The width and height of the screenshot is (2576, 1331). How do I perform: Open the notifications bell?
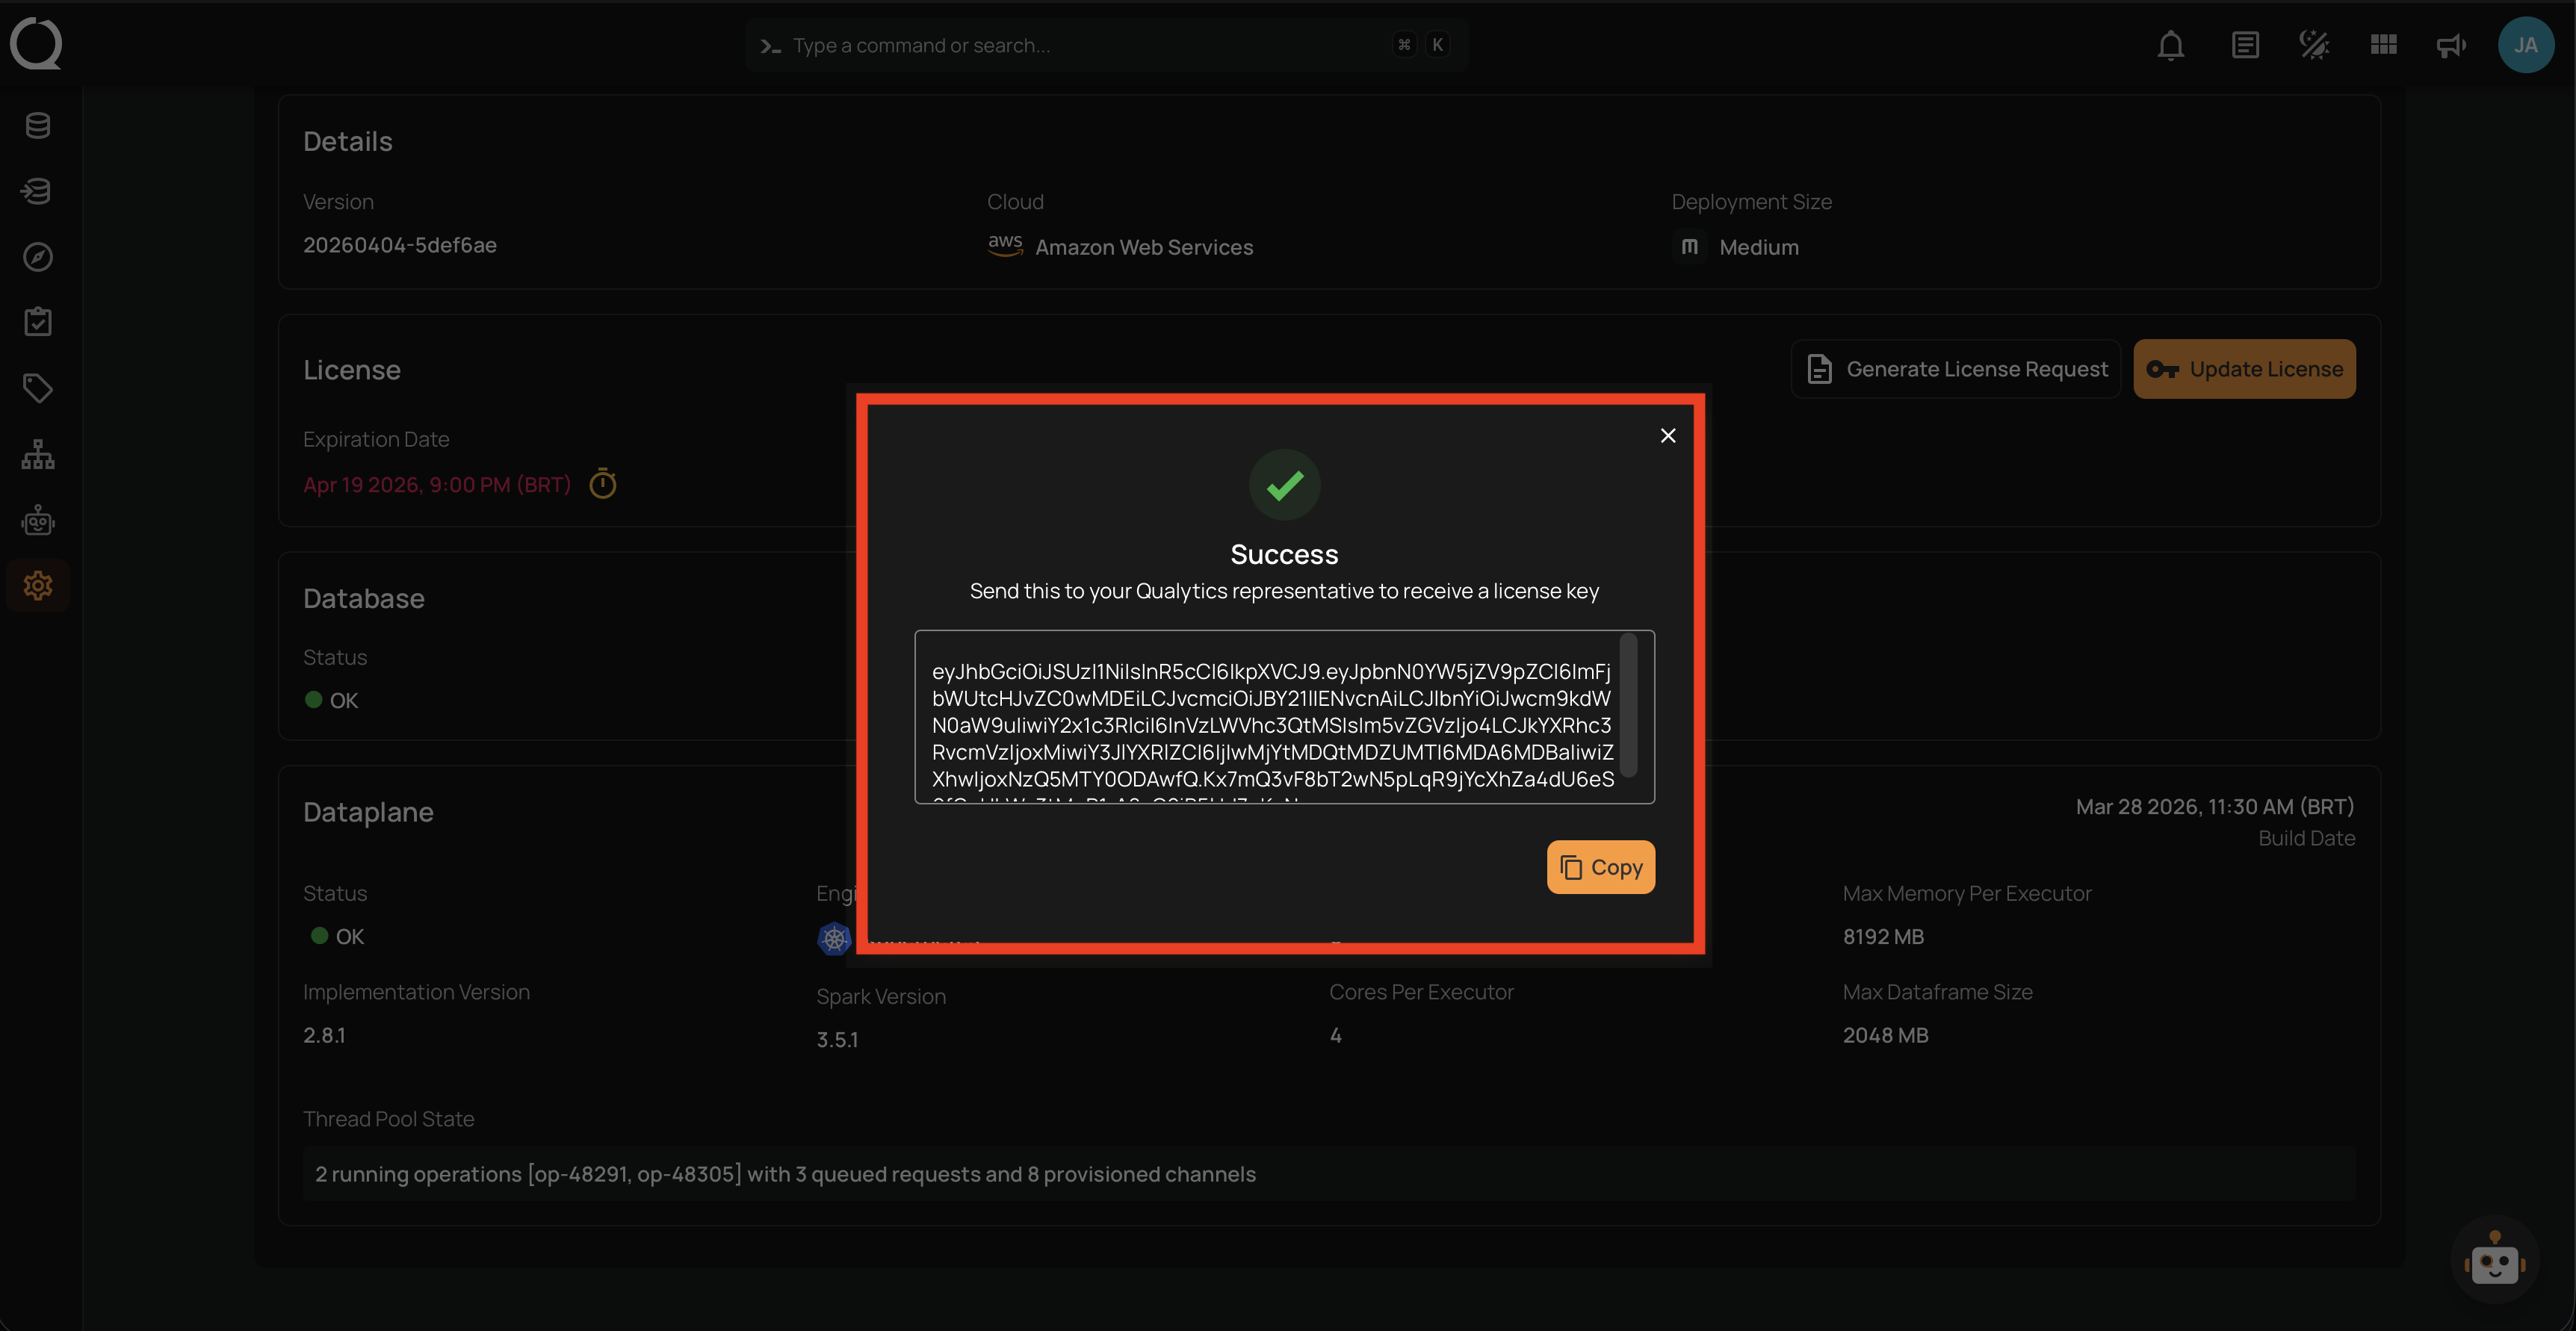click(x=2171, y=45)
